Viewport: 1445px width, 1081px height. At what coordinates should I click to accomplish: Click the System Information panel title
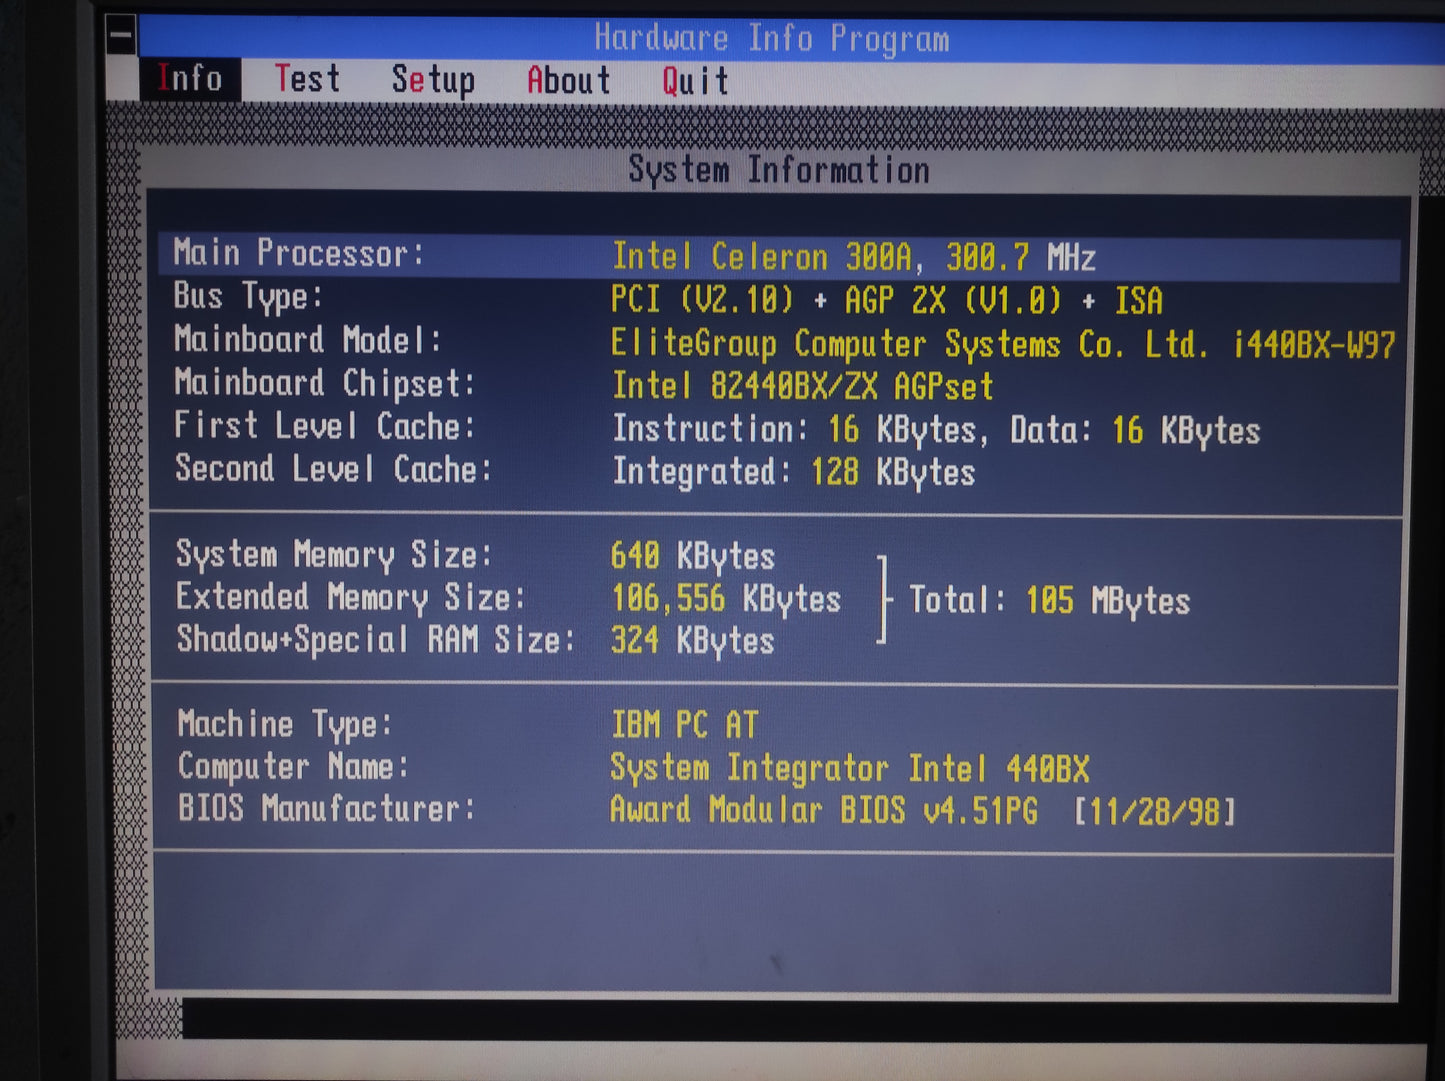(778, 170)
